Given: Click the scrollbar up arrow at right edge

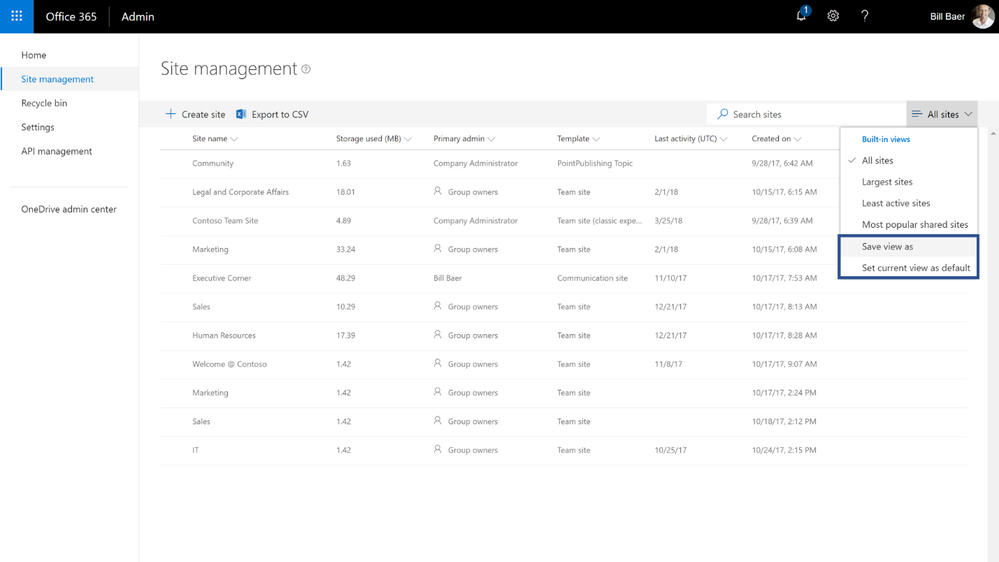Looking at the screenshot, I should click(x=993, y=133).
